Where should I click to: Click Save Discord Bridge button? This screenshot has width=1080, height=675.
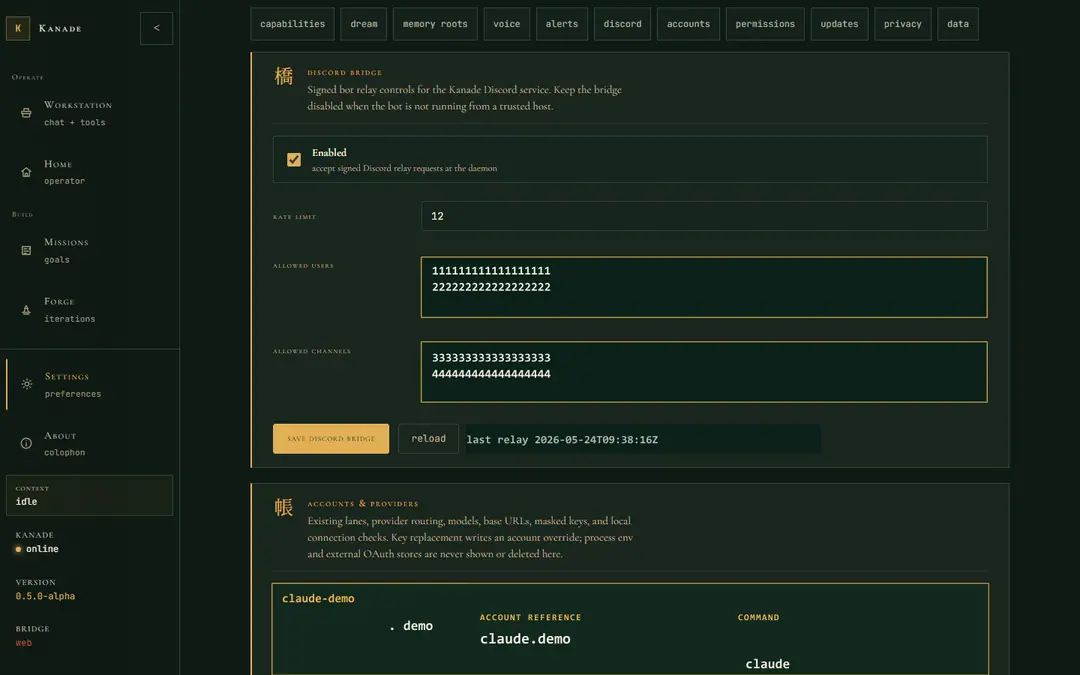331,439
